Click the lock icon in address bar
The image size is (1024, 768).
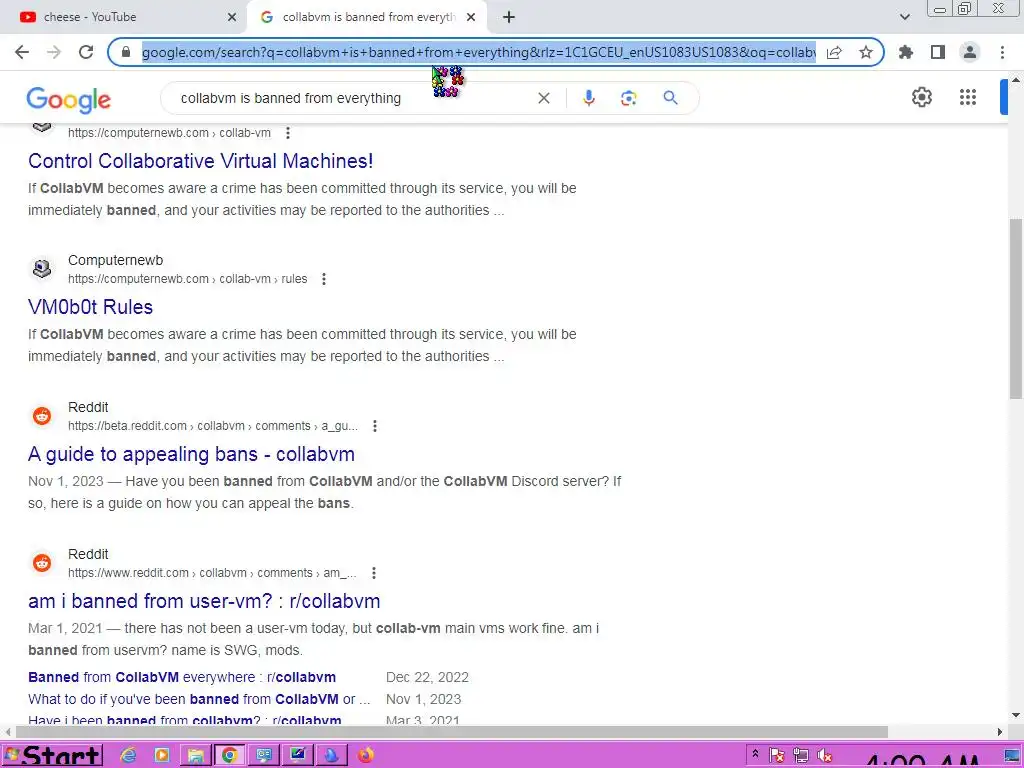click(x=126, y=52)
